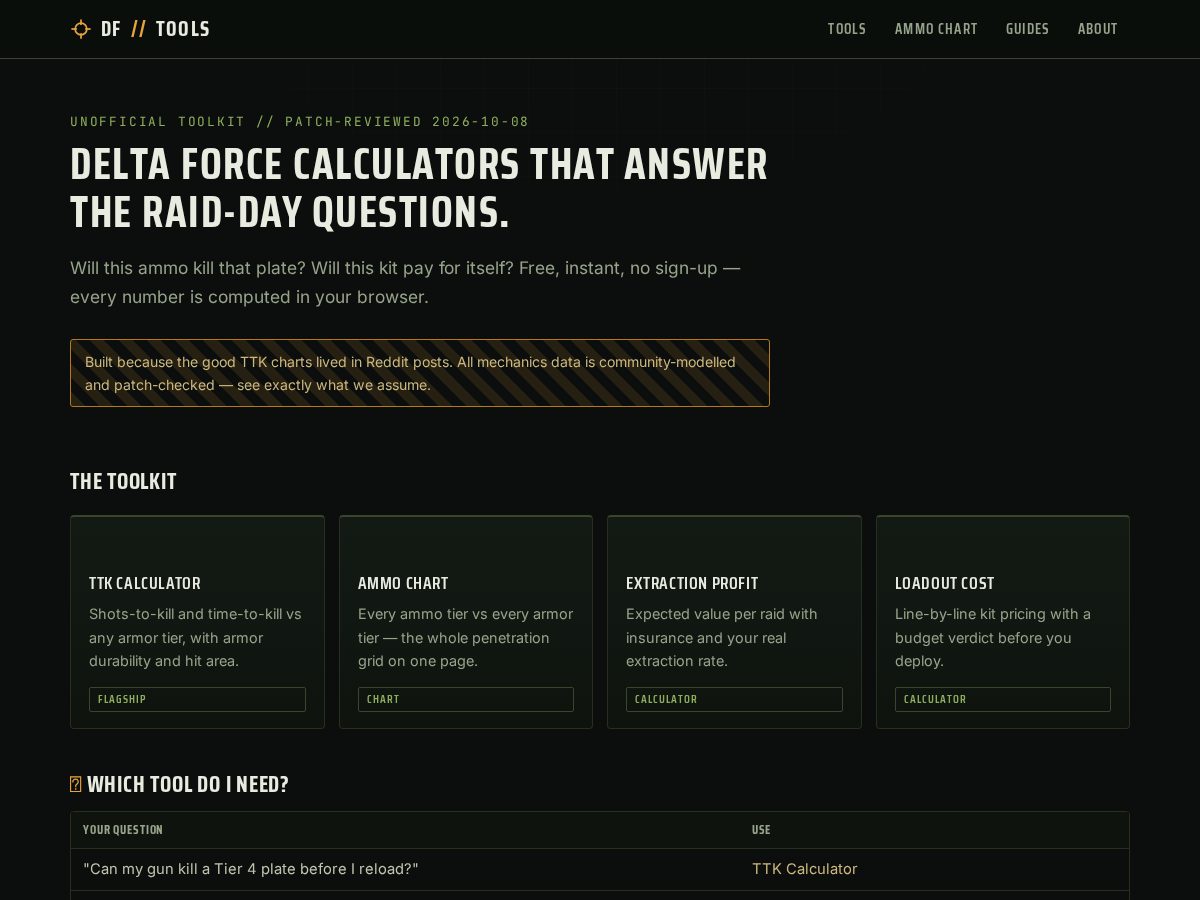This screenshot has width=1200, height=900.
Task: Click the CALCULATOR tag on Extraction Profit card
Action: pyautogui.click(x=734, y=699)
